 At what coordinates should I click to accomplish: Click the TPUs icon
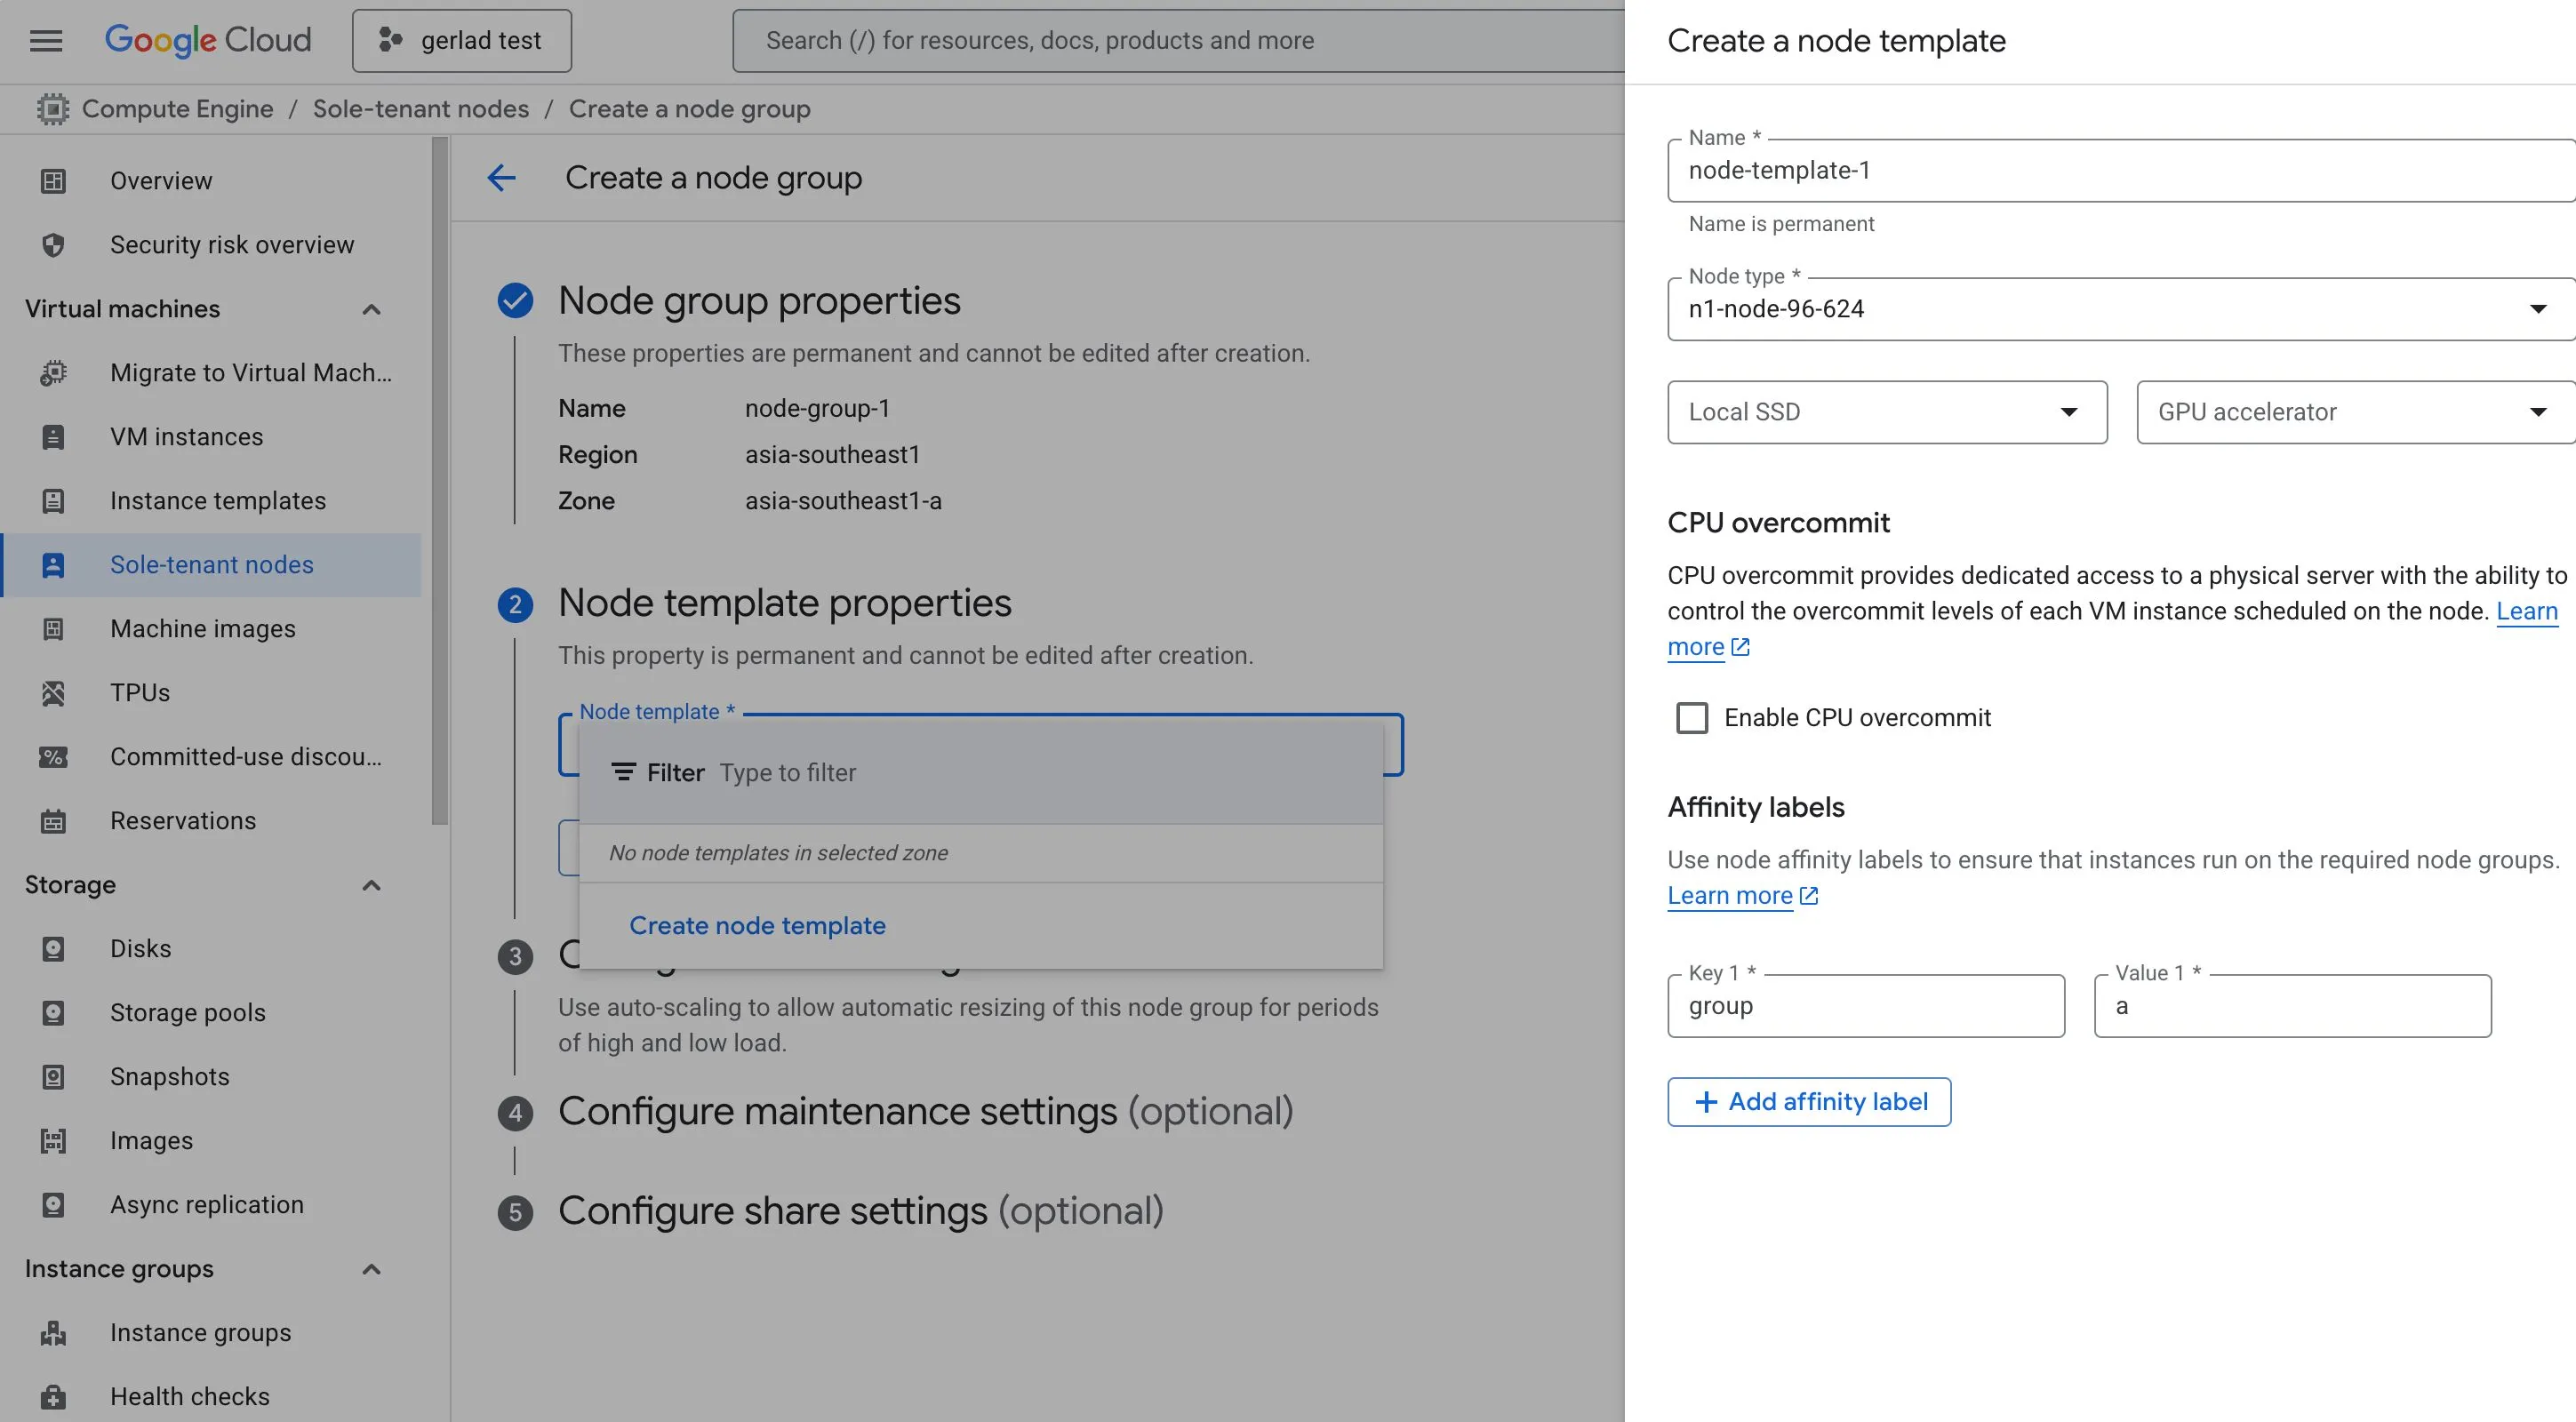[53, 693]
